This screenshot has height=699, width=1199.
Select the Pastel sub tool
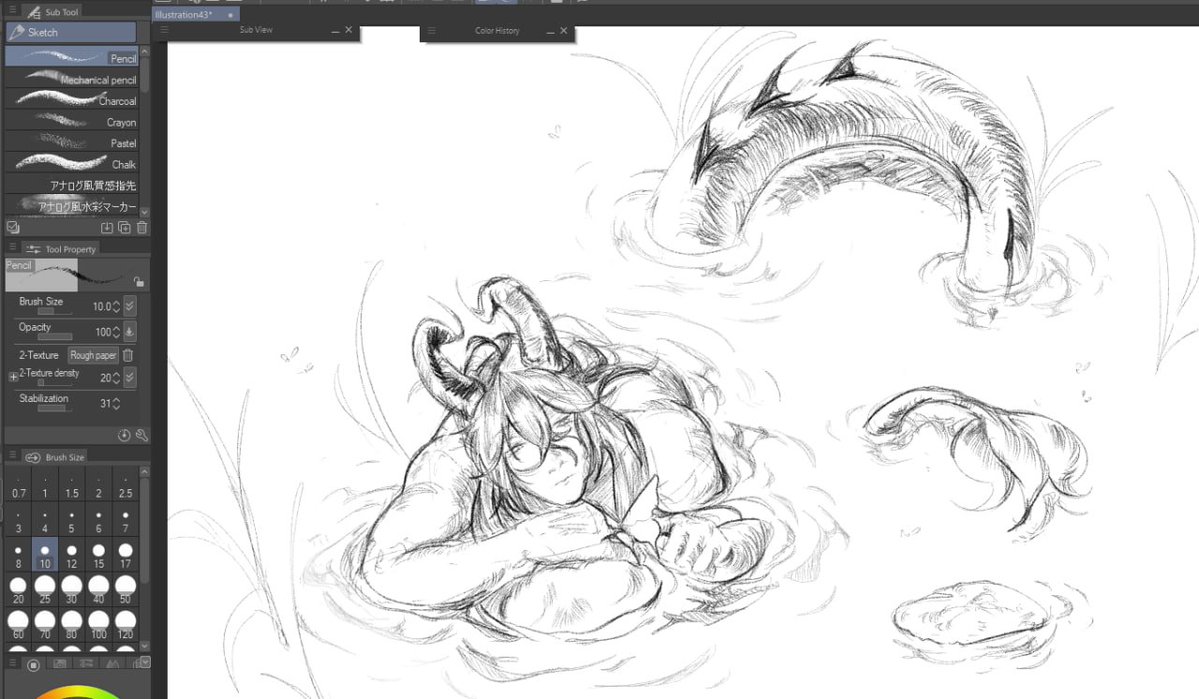pos(72,142)
